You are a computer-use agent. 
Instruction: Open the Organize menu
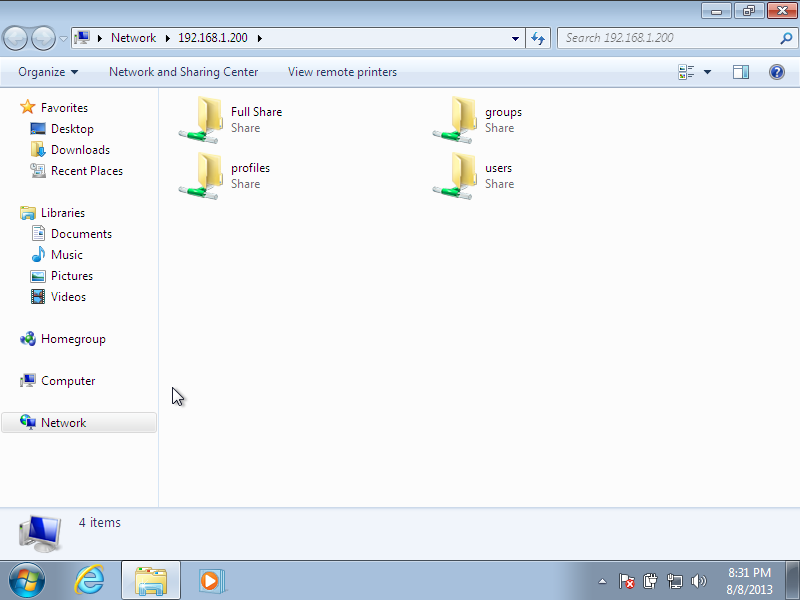[x=48, y=72]
